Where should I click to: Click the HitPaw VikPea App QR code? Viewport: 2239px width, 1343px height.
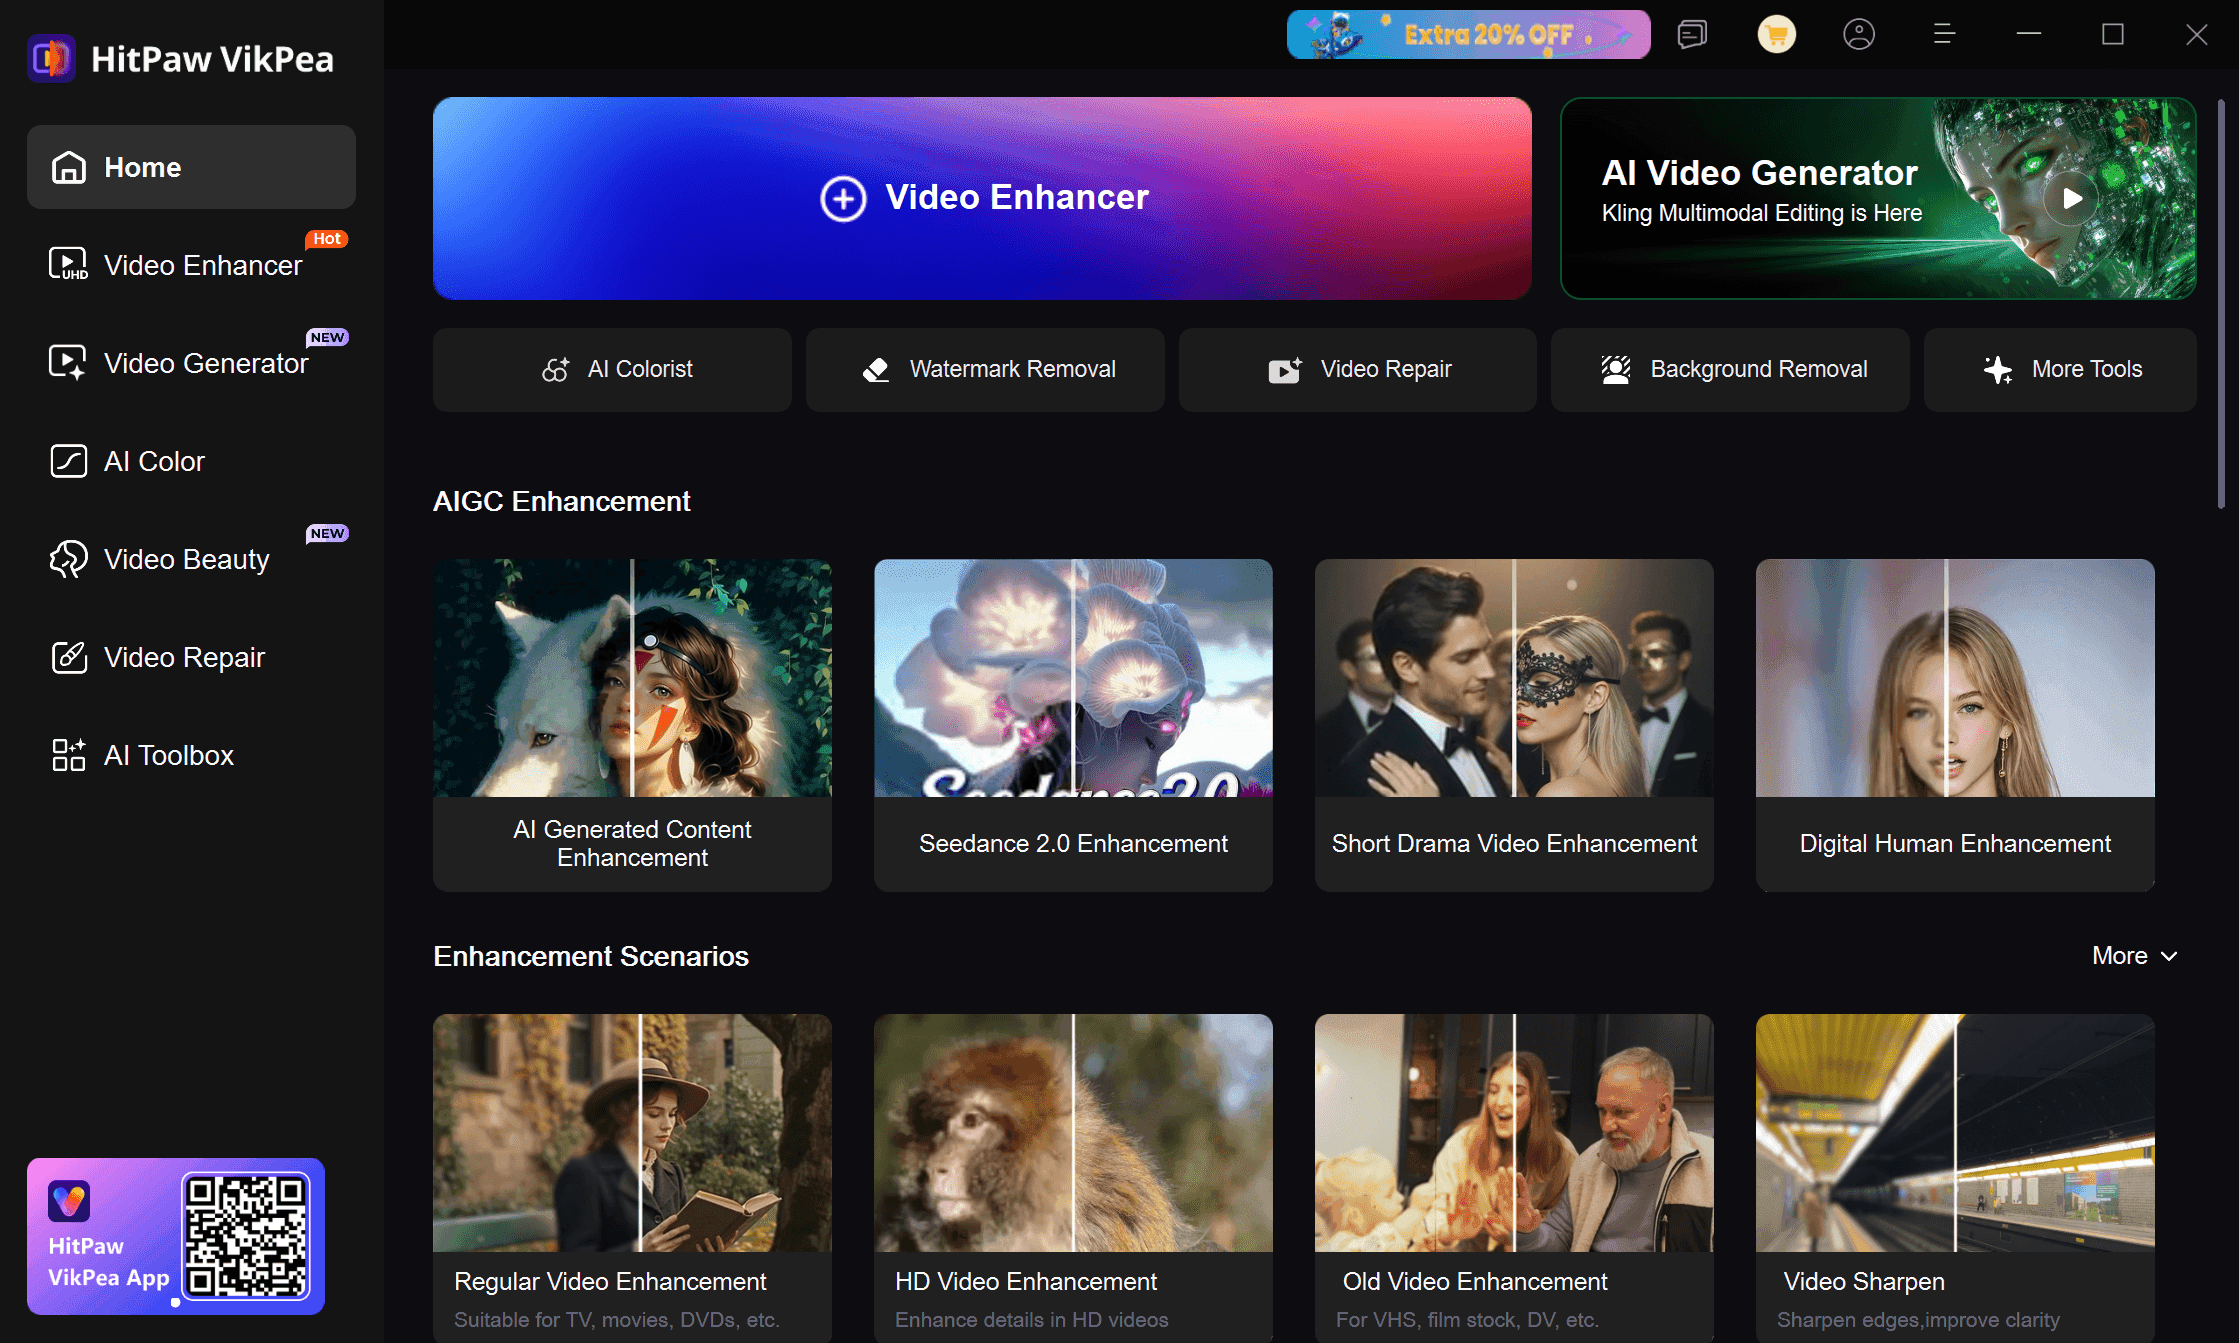pyautogui.click(x=246, y=1236)
